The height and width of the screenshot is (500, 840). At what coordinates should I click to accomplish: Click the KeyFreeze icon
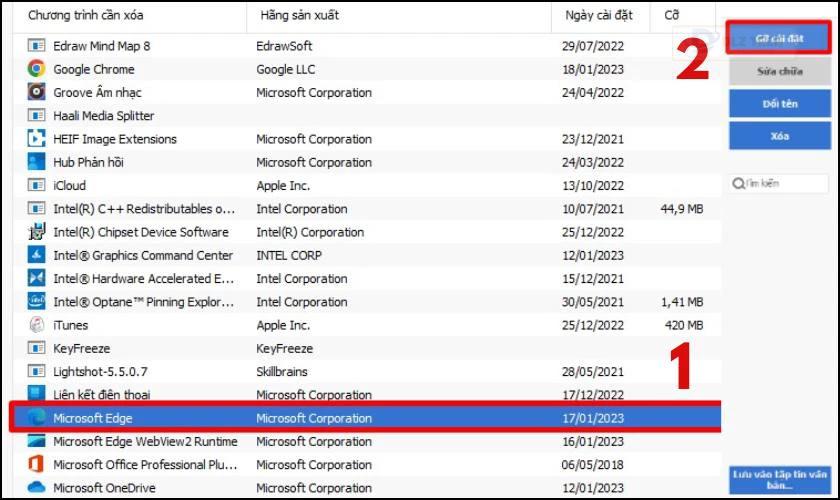pyautogui.click(x=36, y=348)
